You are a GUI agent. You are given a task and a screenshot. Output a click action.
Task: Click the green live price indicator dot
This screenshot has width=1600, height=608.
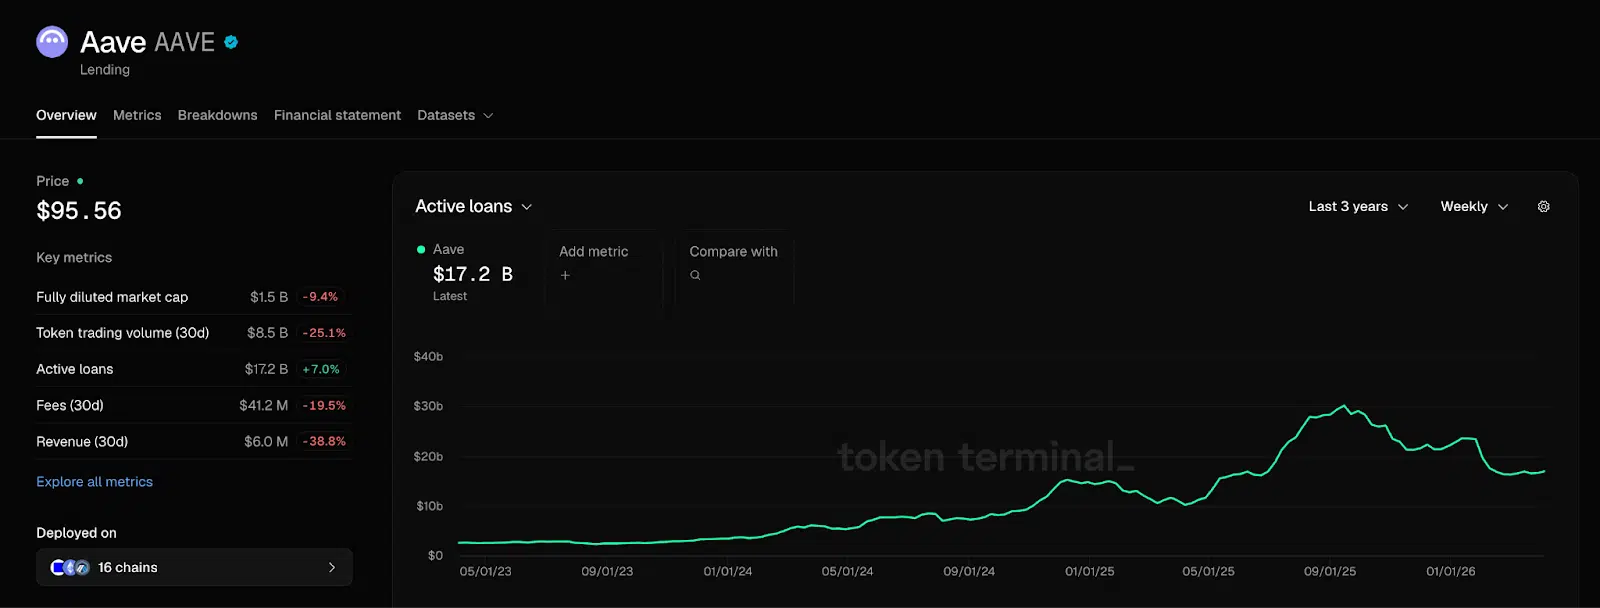pyautogui.click(x=80, y=181)
